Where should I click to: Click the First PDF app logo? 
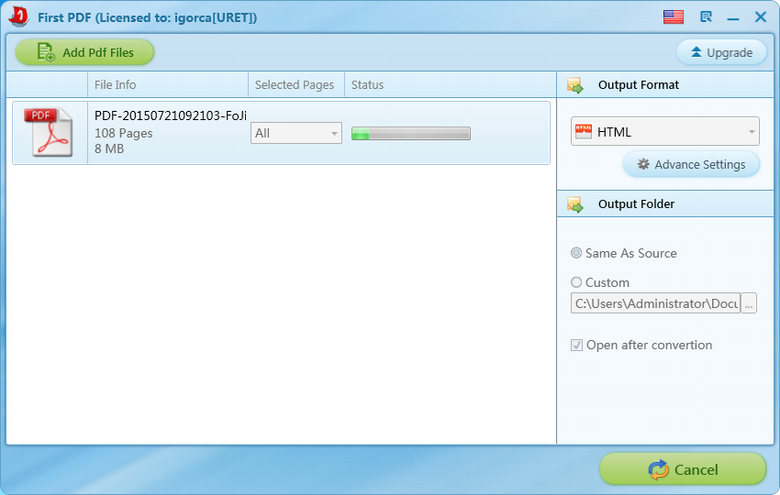tap(19, 16)
